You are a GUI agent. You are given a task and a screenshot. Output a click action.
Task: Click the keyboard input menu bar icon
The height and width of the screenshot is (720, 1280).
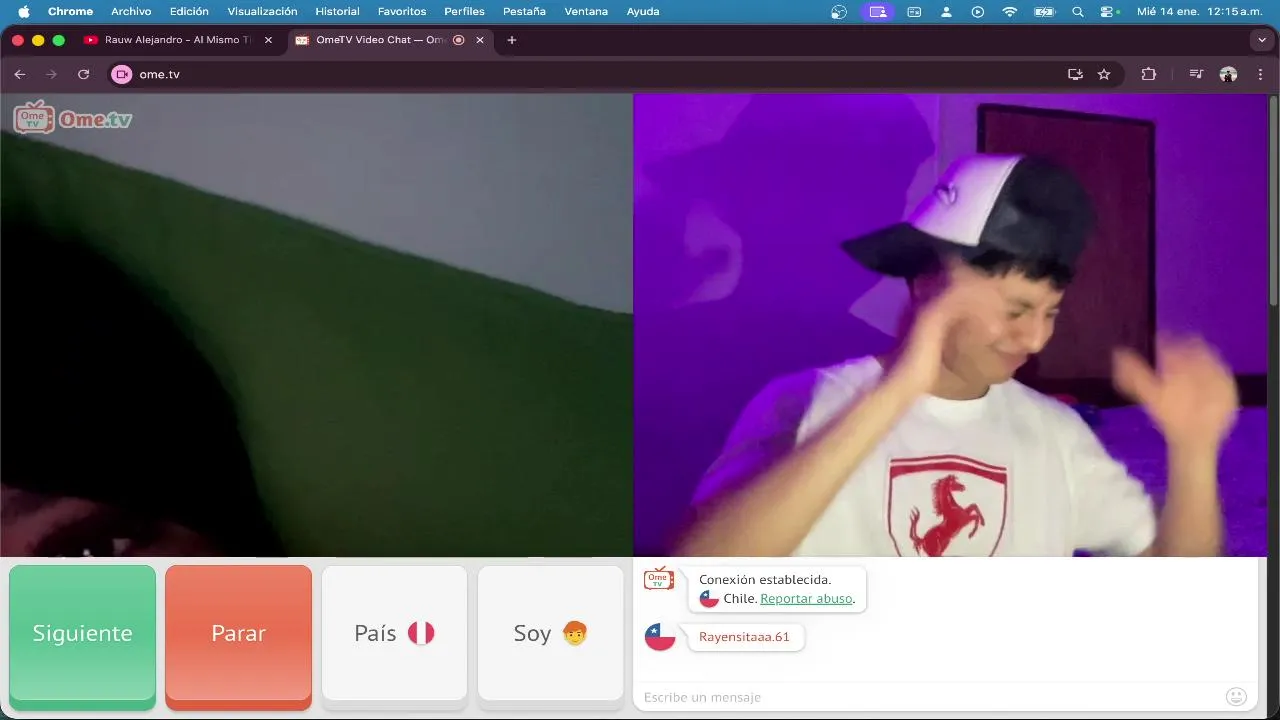[x=914, y=12]
